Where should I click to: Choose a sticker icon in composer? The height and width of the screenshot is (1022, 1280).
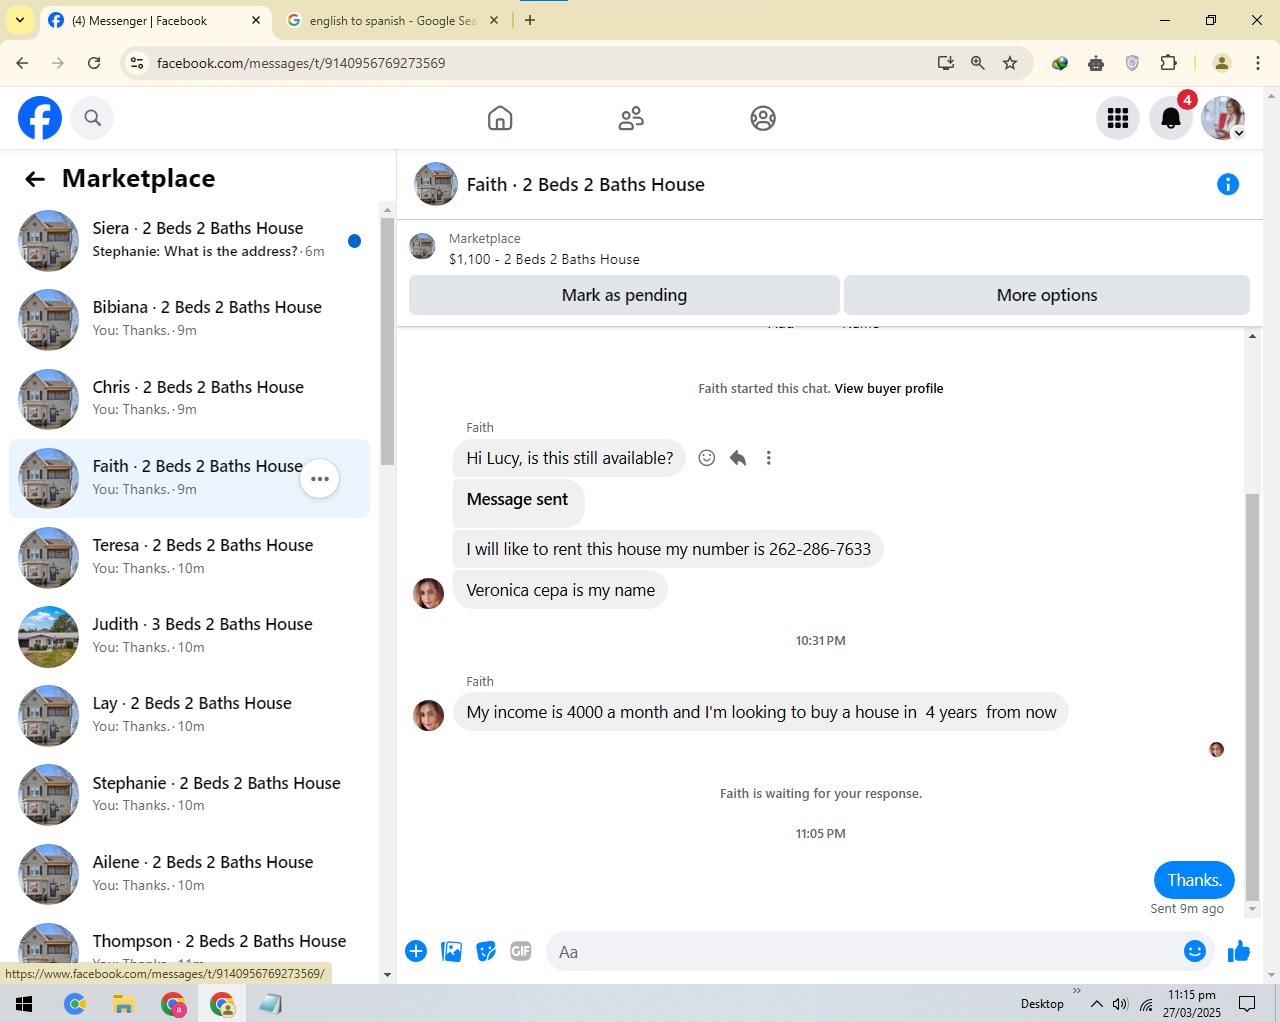(487, 951)
